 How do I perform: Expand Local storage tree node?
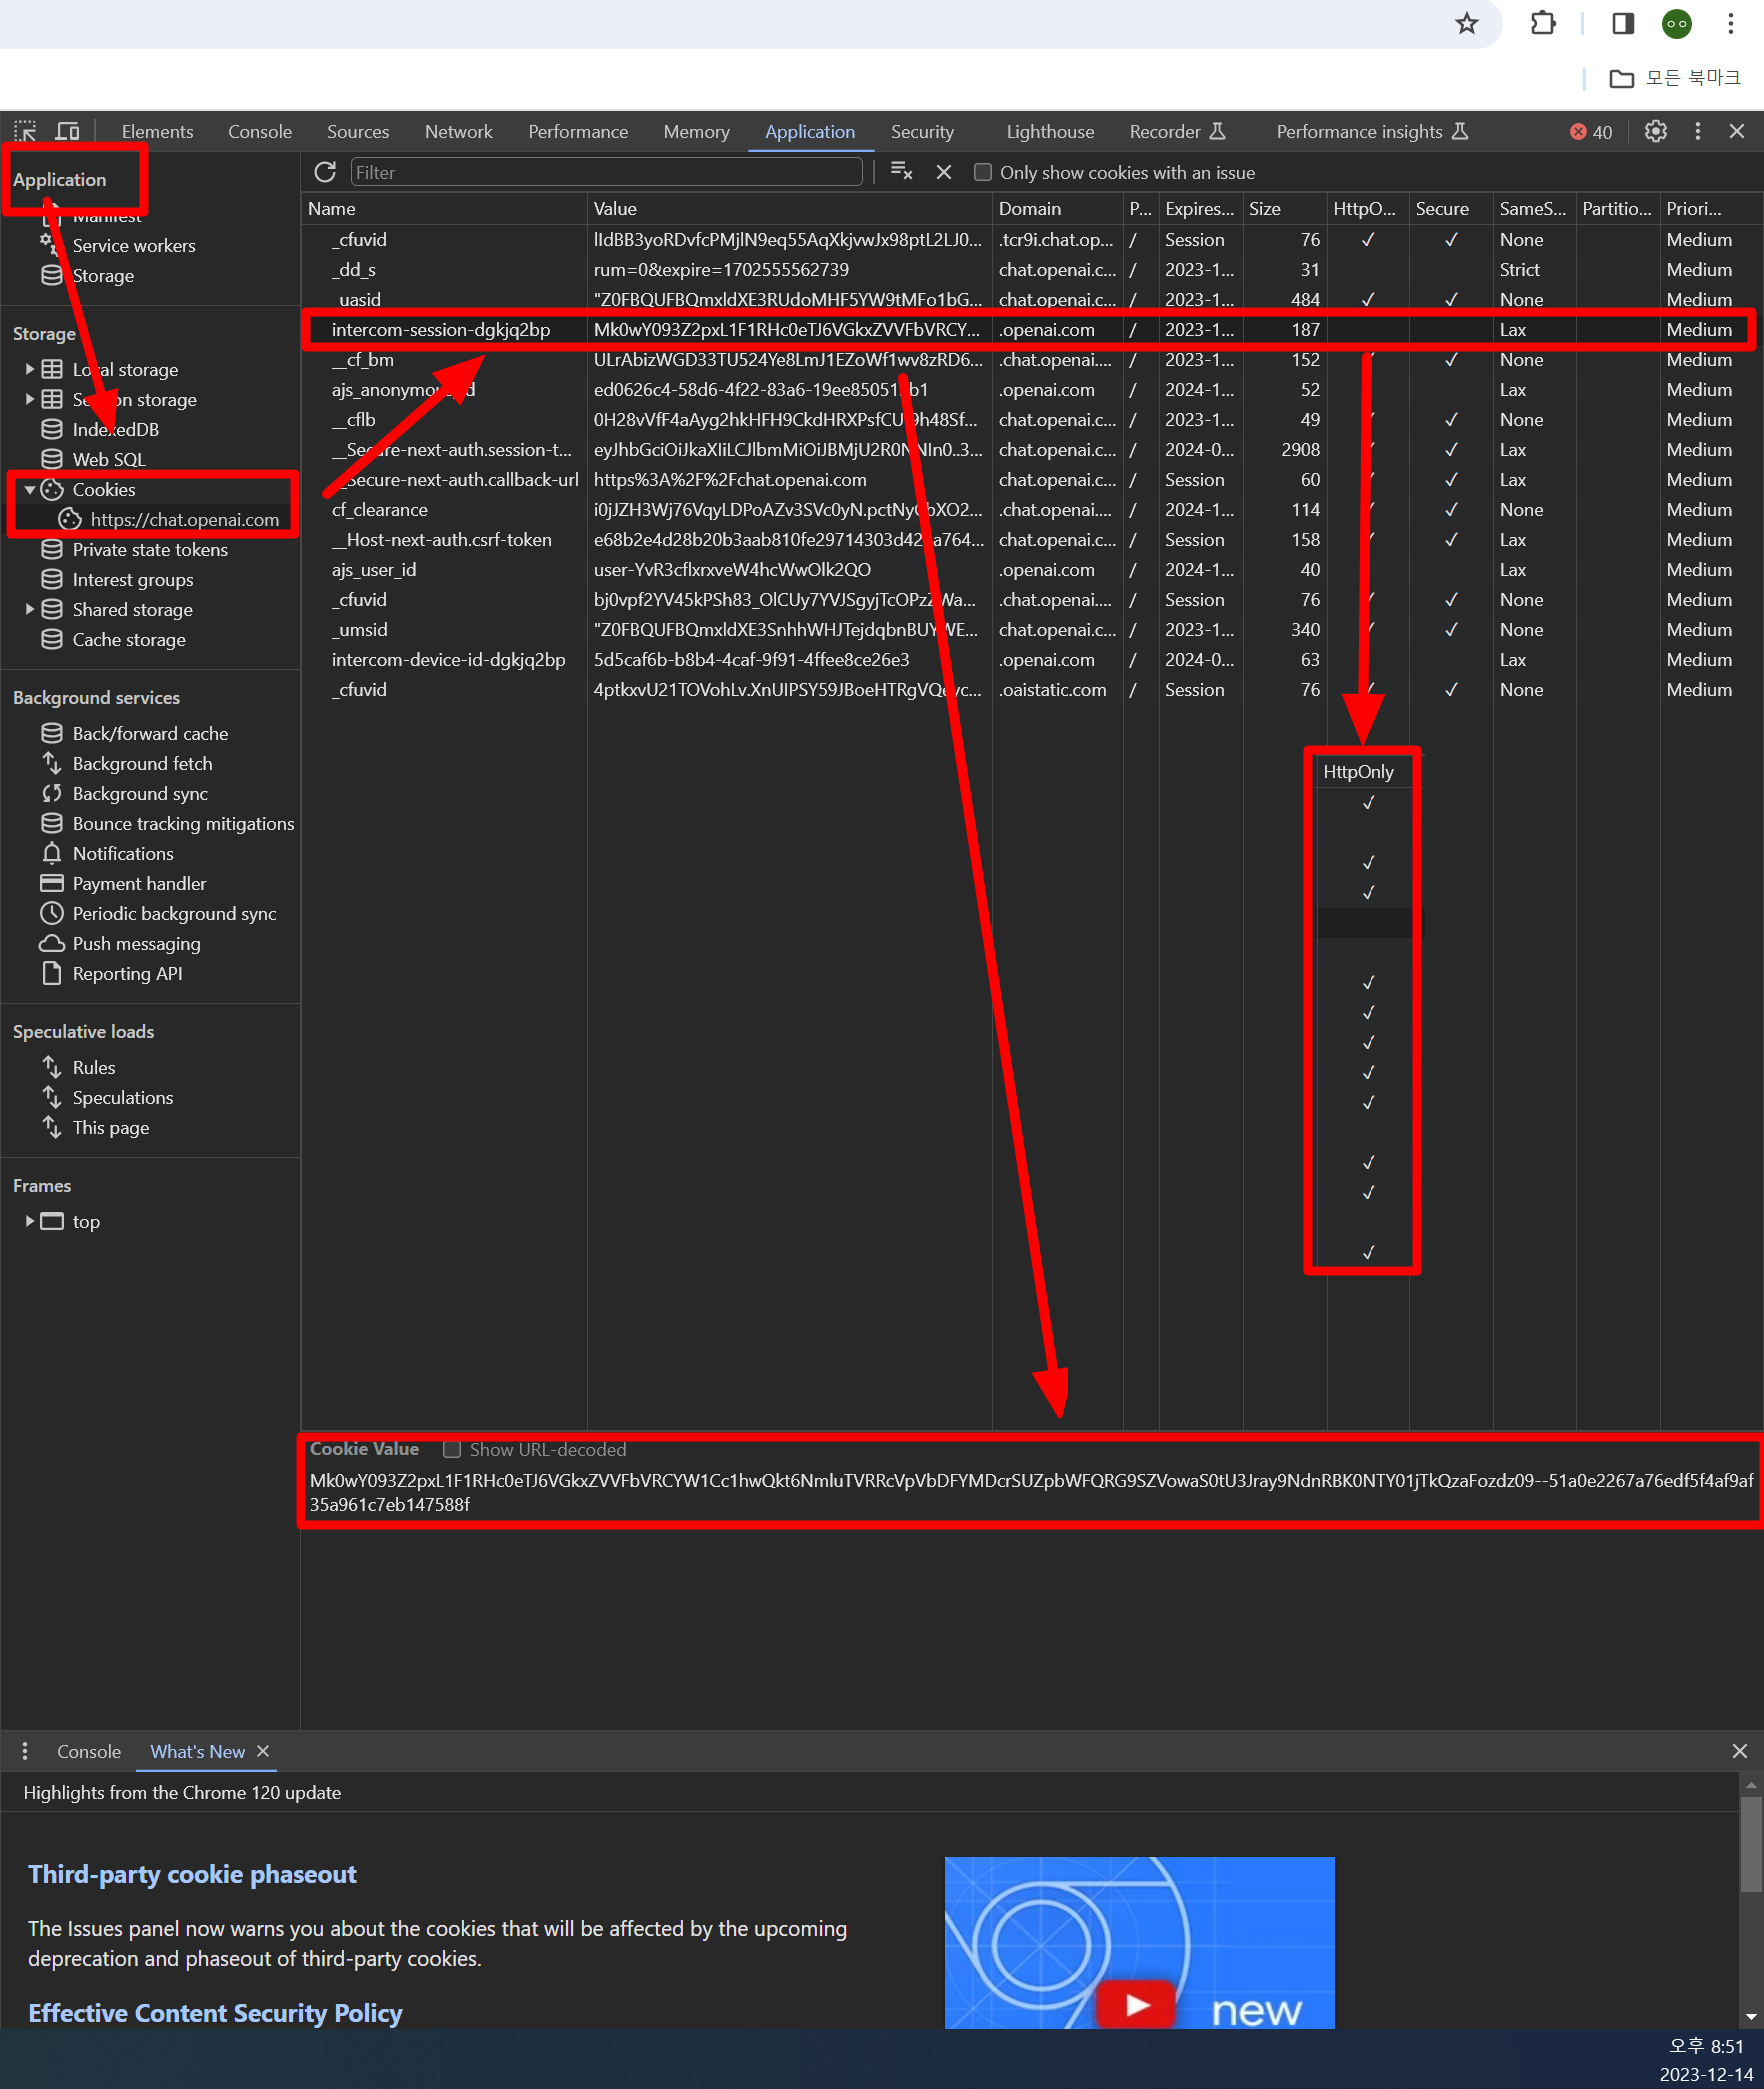pos(30,369)
